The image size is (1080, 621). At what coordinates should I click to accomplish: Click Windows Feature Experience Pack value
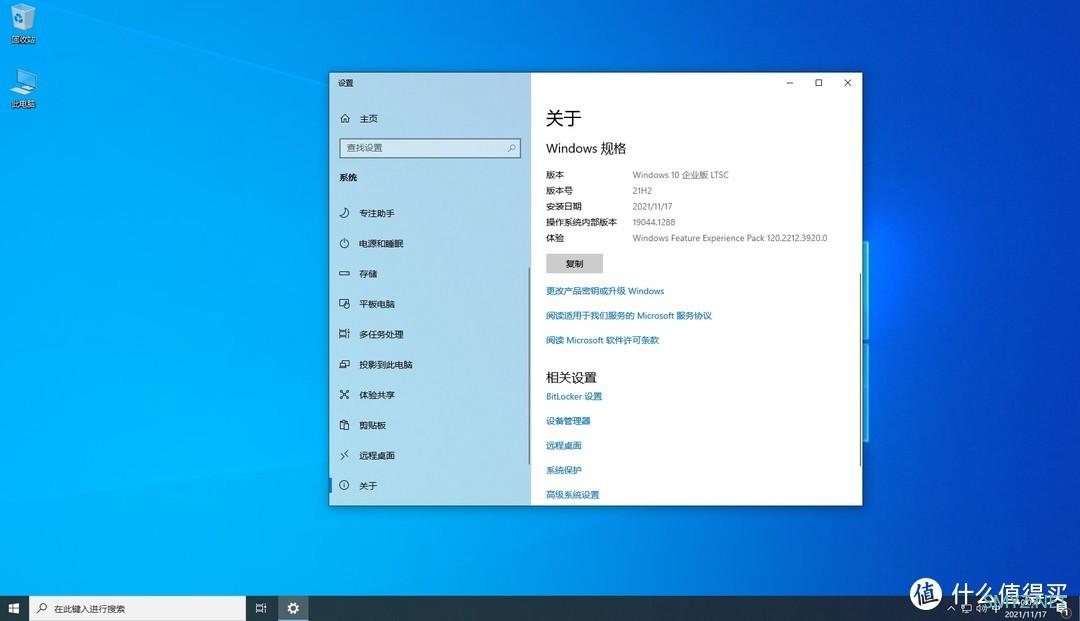tap(729, 238)
